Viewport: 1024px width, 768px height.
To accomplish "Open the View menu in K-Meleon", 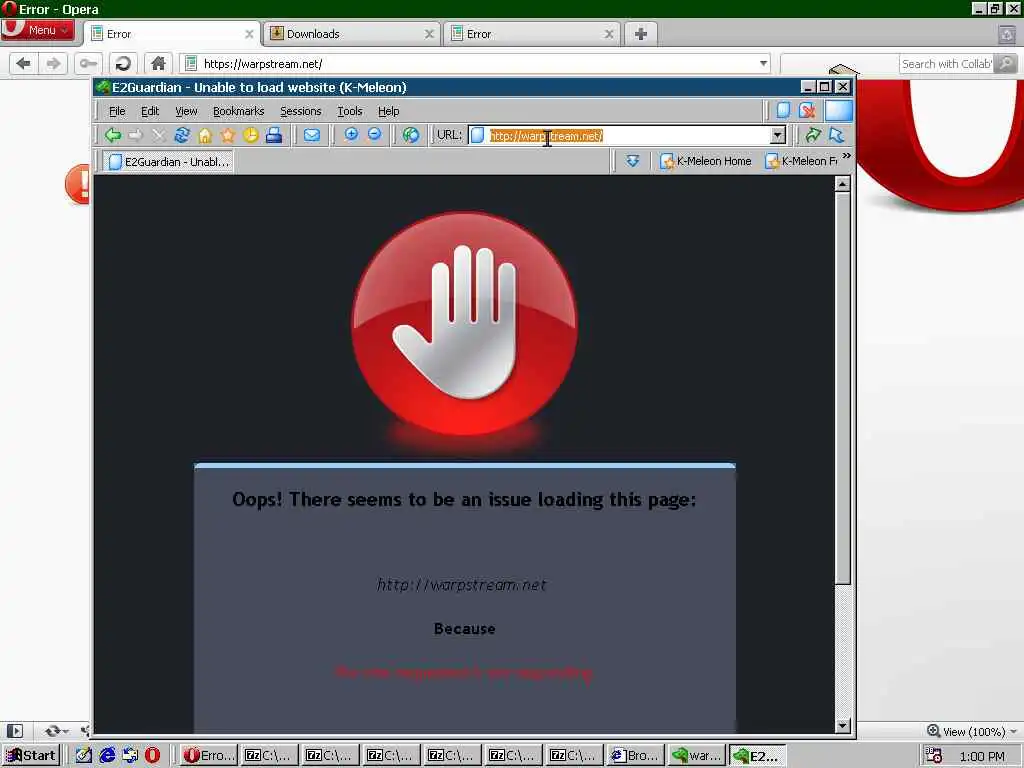I will (x=186, y=111).
